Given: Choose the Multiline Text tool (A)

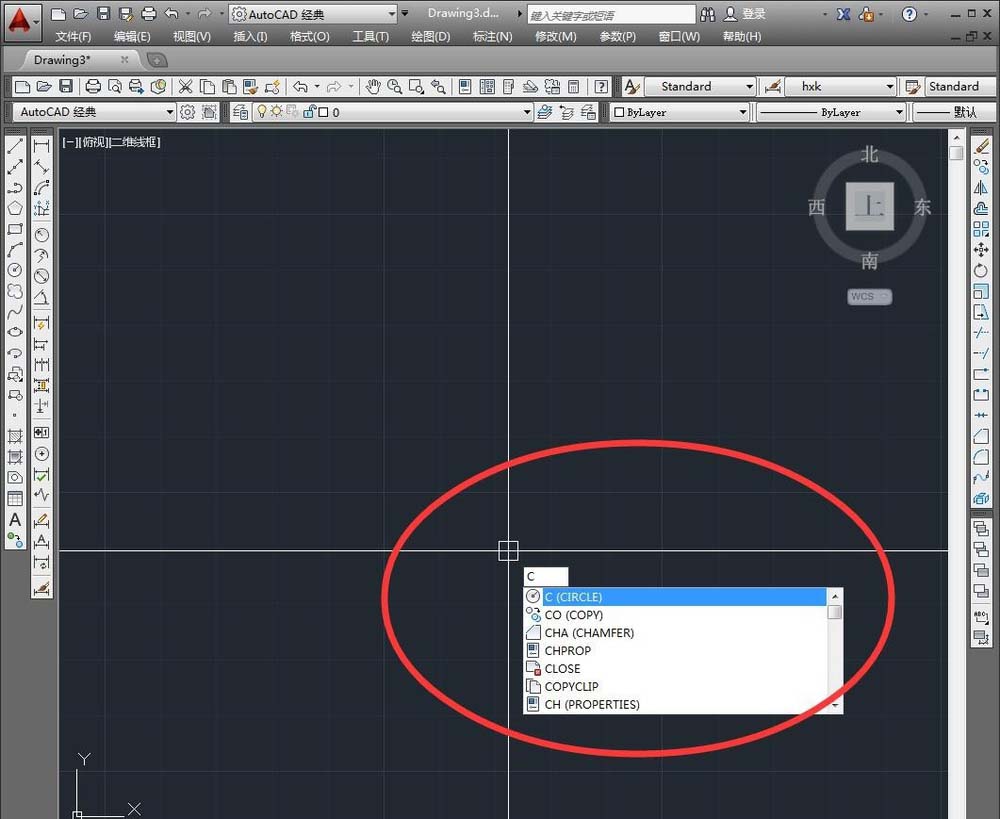Looking at the screenshot, I should (x=15, y=520).
